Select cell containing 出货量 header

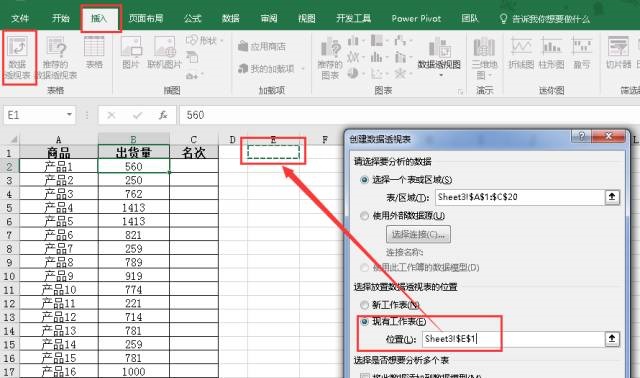pyautogui.click(x=133, y=152)
